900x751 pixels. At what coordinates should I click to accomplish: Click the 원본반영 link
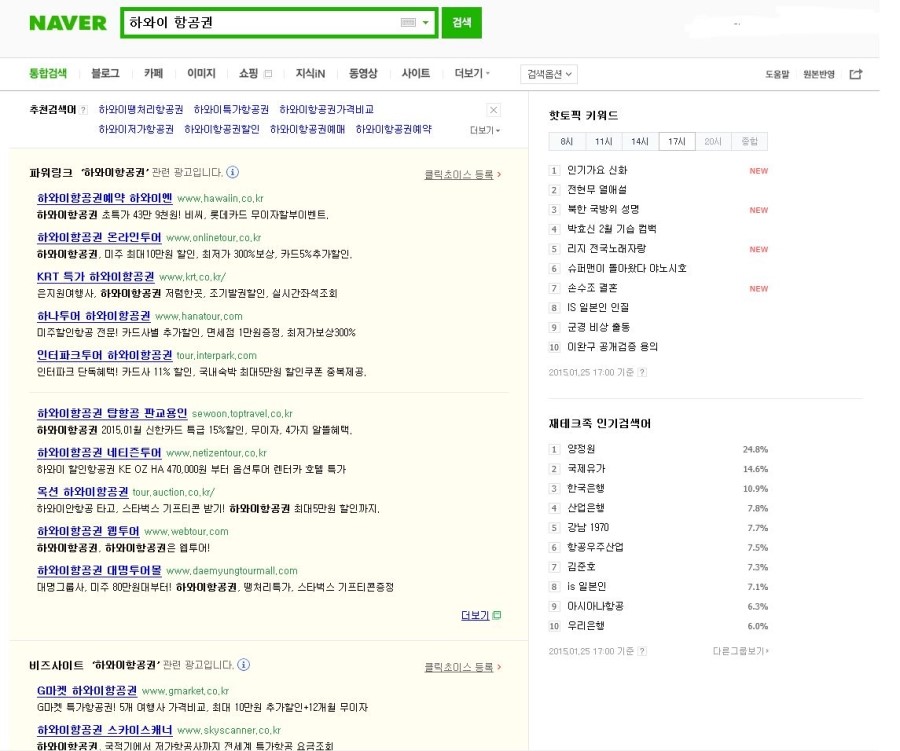point(818,74)
